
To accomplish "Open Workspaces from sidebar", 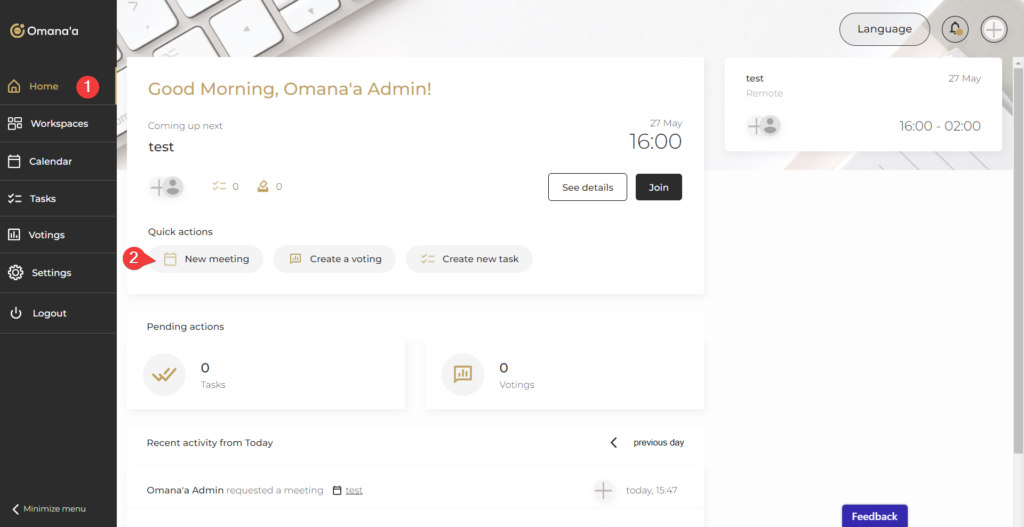I will pos(58,124).
